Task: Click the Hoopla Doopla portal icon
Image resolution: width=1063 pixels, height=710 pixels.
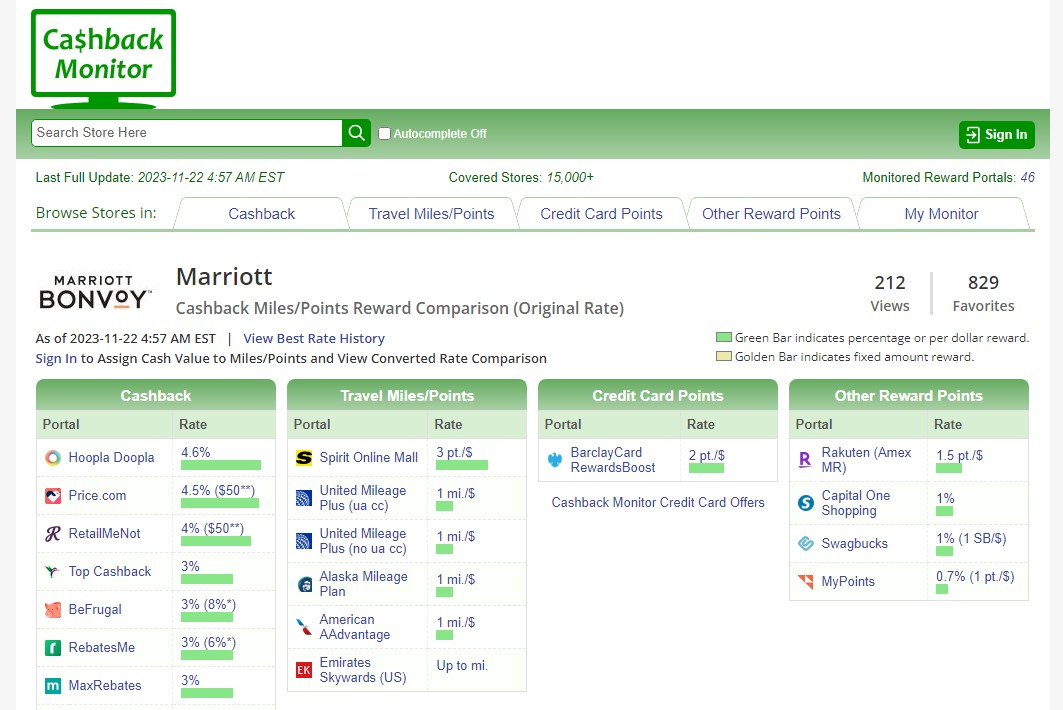Action: [x=53, y=458]
